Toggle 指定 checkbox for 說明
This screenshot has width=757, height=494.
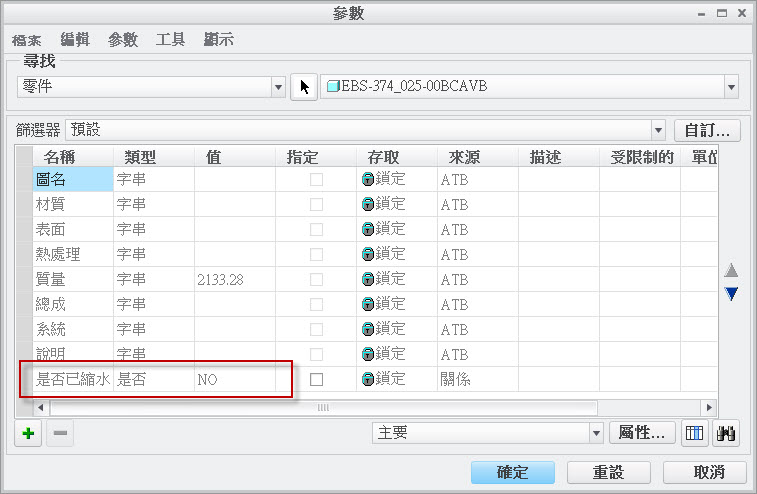(316, 354)
